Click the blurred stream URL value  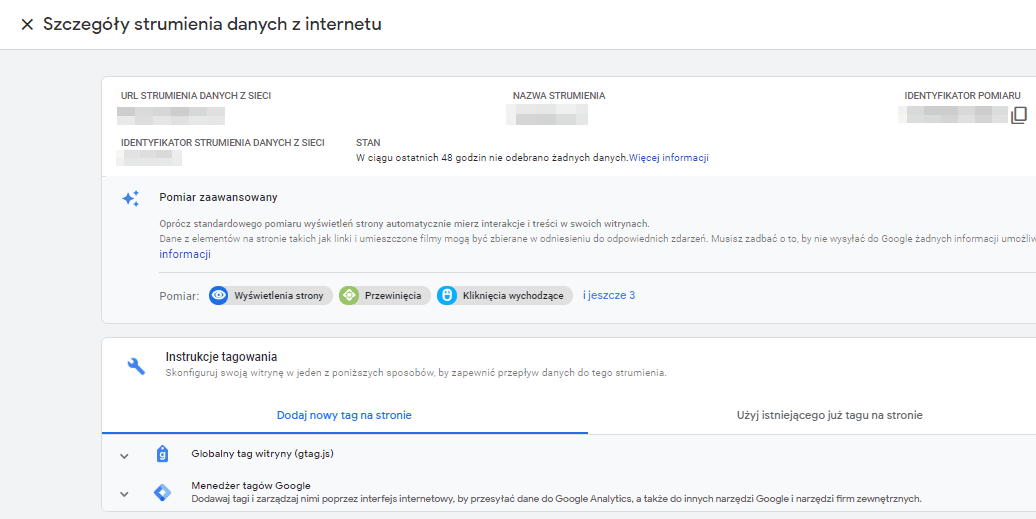tap(171, 115)
